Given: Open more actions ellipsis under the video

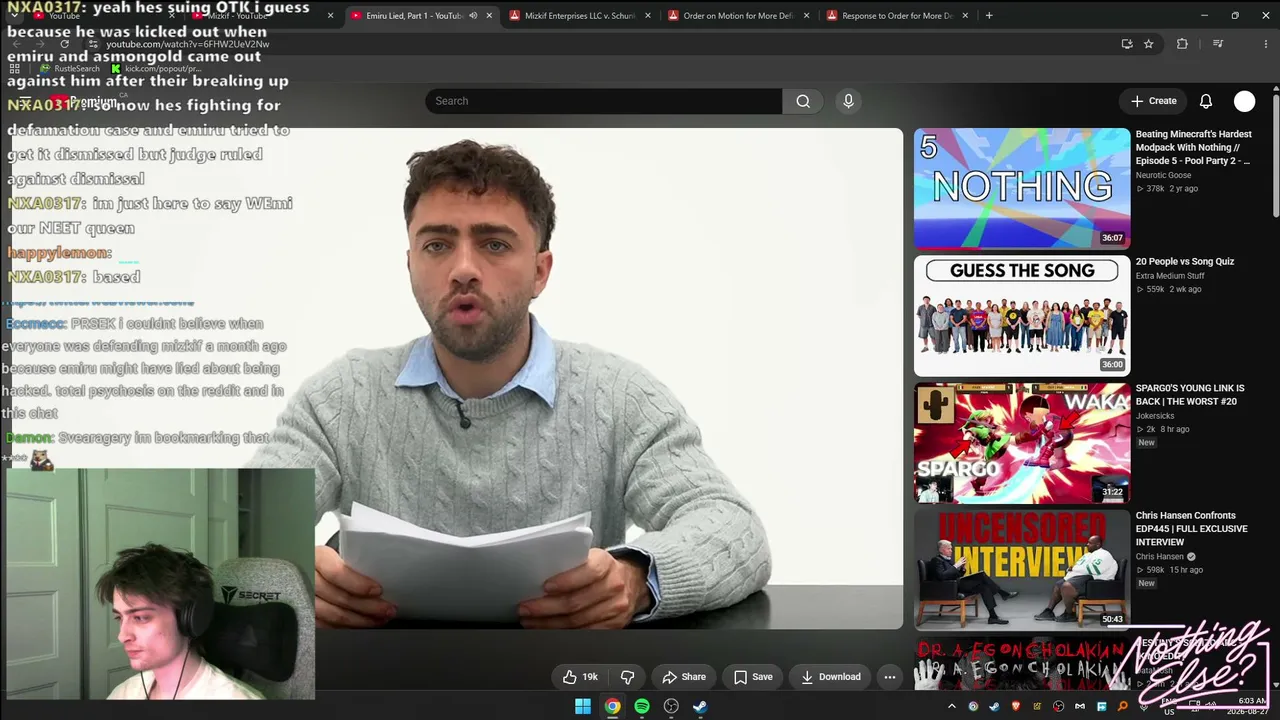Looking at the screenshot, I should [889, 677].
